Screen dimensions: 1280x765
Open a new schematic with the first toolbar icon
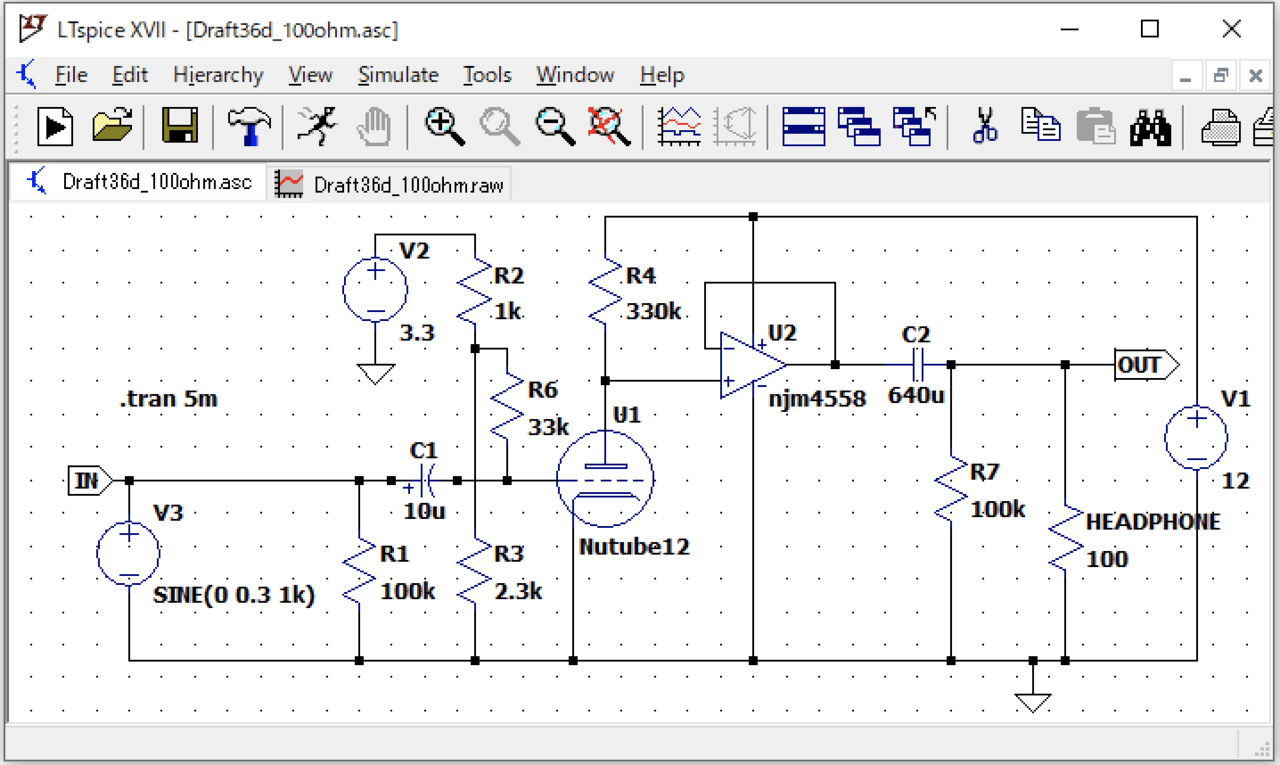(56, 126)
